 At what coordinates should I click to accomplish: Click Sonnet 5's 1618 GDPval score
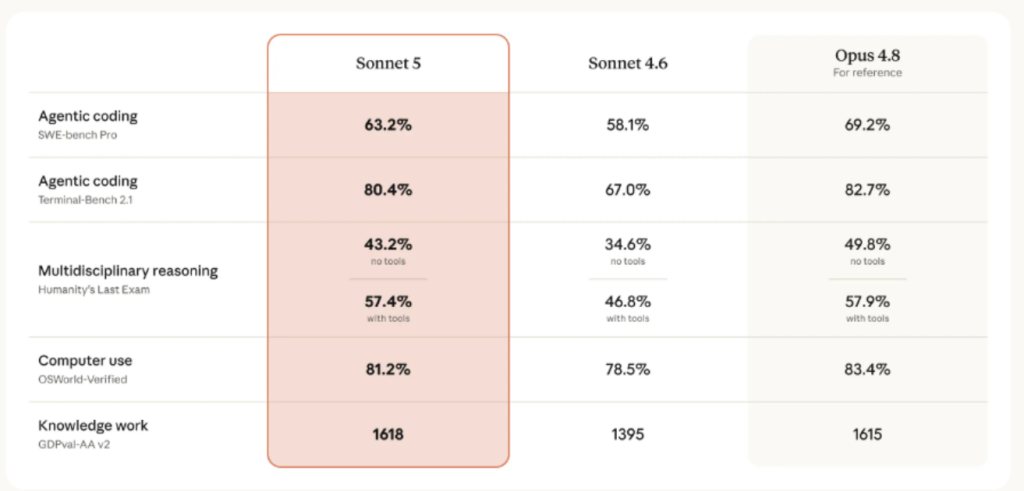tap(388, 434)
